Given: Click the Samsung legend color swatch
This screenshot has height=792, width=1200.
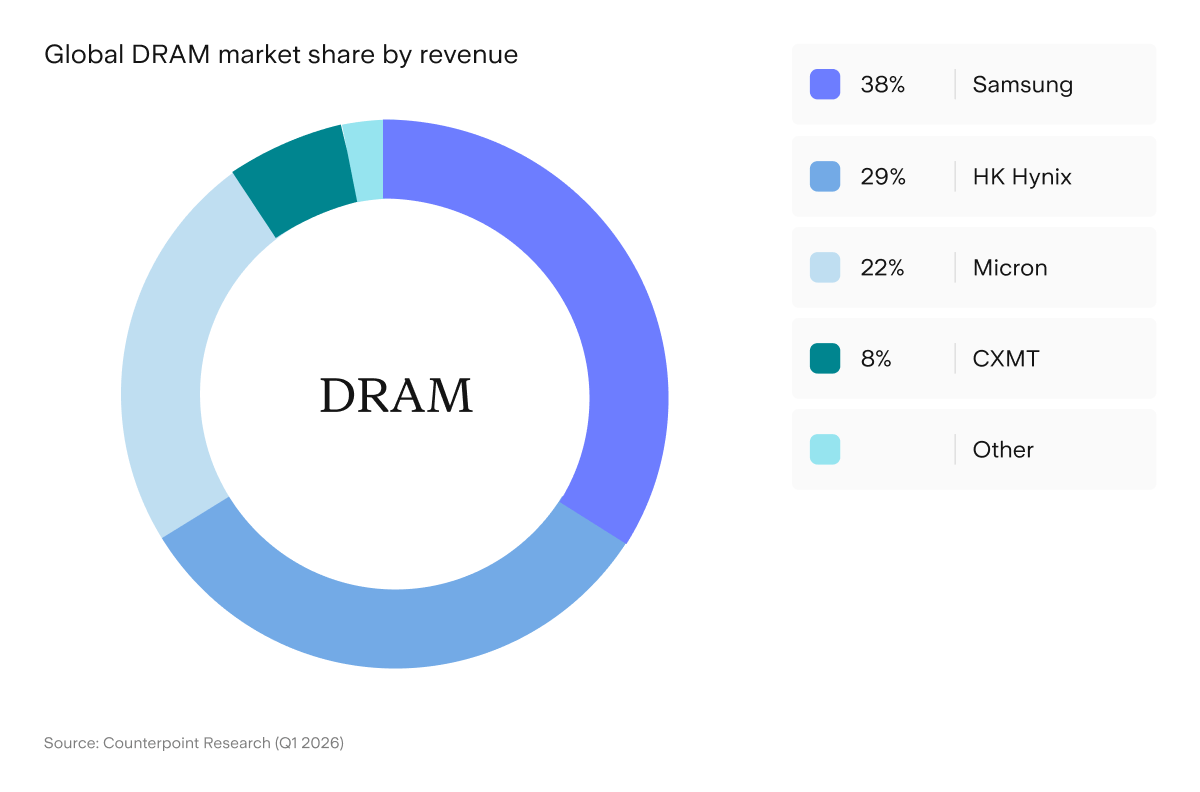Looking at the screenshot, I should coord(825,84).
